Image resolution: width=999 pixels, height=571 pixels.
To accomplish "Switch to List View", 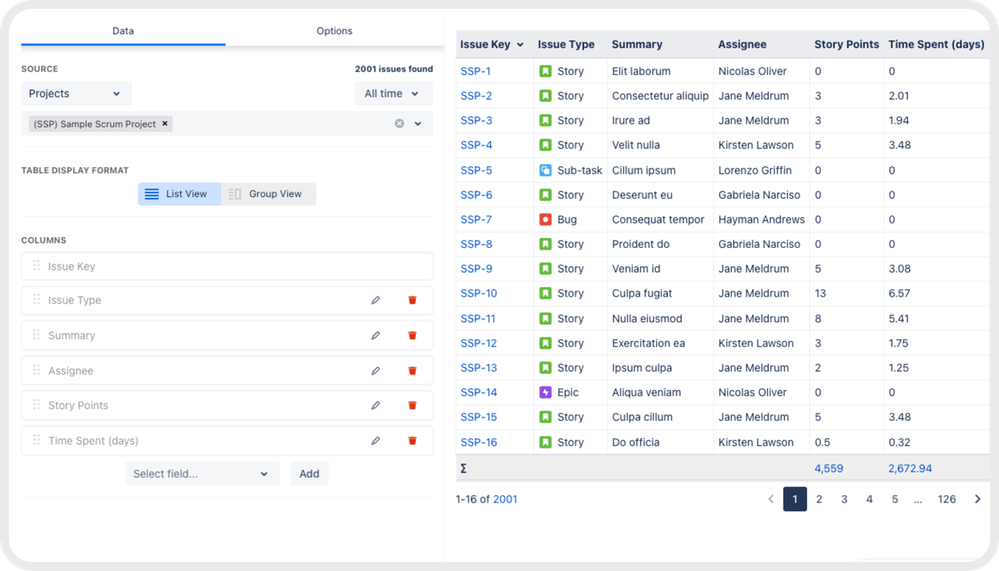I will click(179, 194).
